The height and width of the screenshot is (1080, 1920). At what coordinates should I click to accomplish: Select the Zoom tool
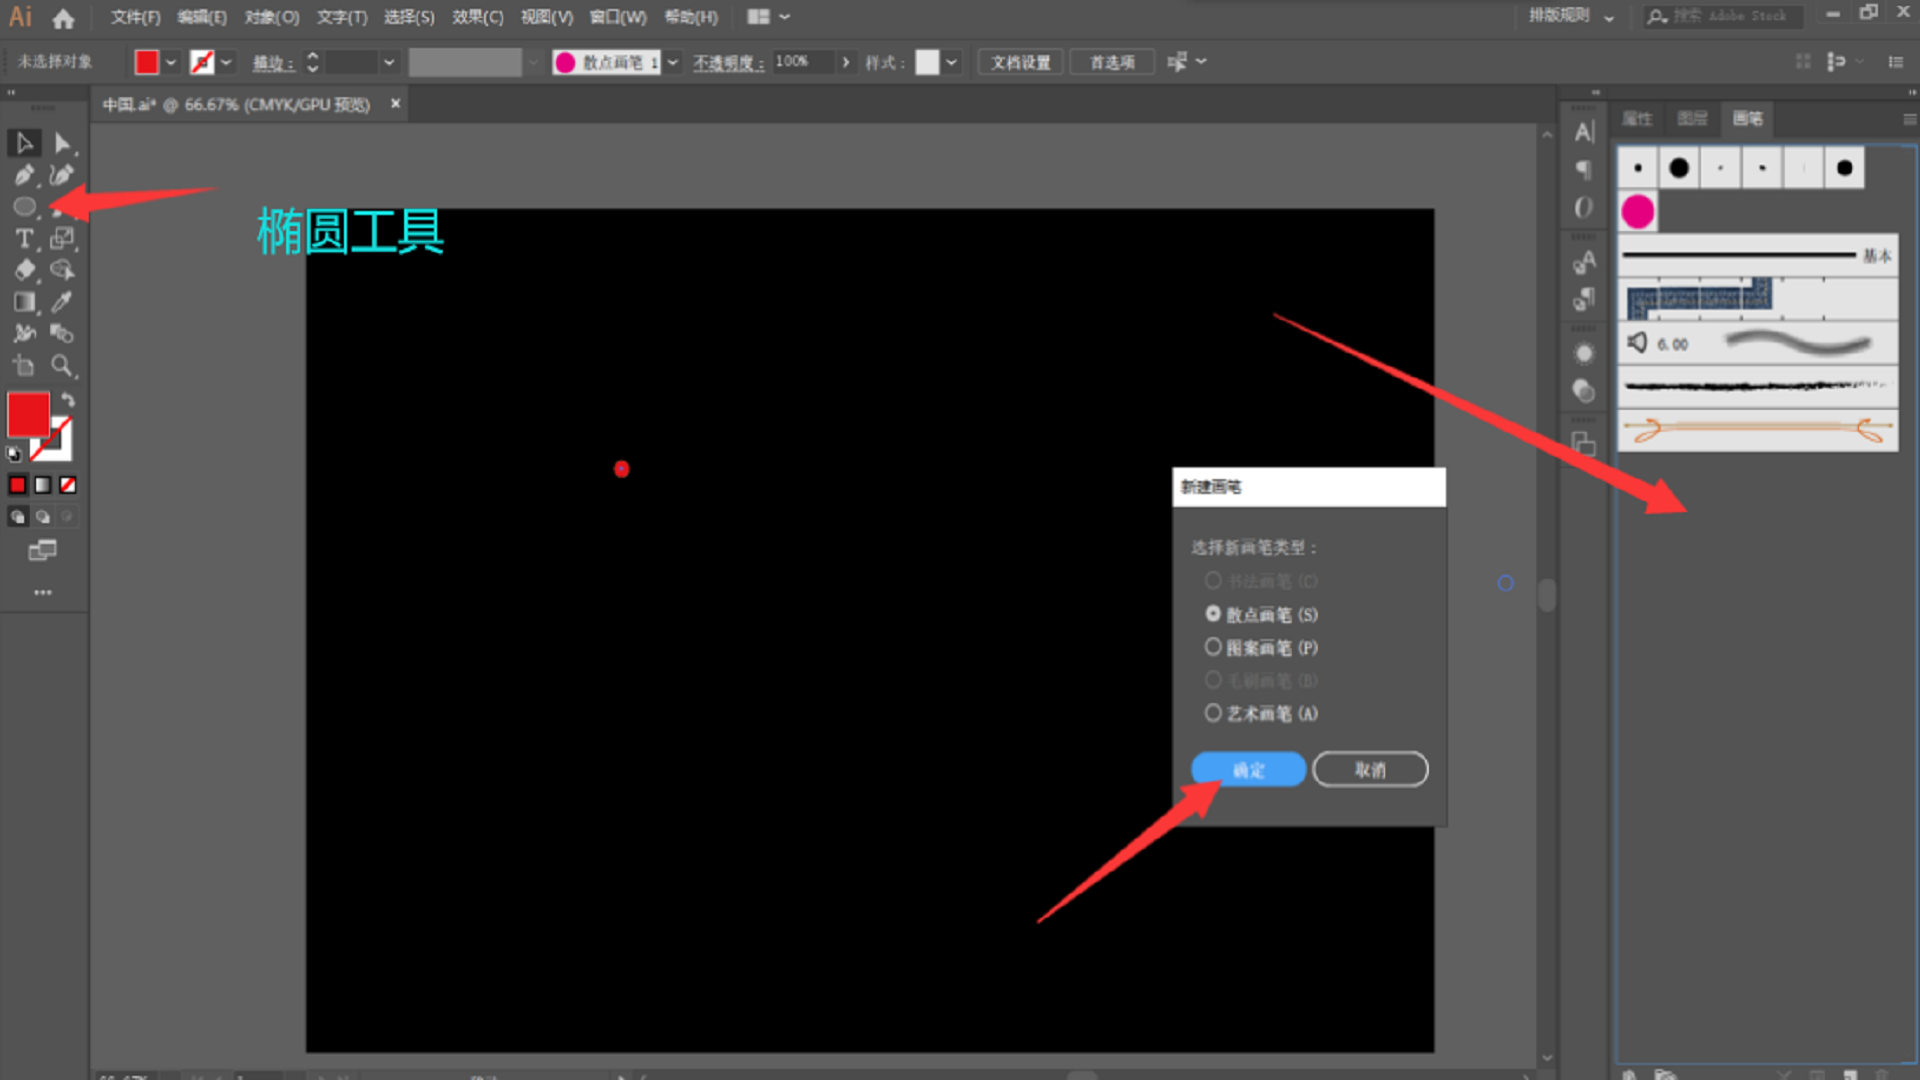pyautogui.click(x=62, y=366)
